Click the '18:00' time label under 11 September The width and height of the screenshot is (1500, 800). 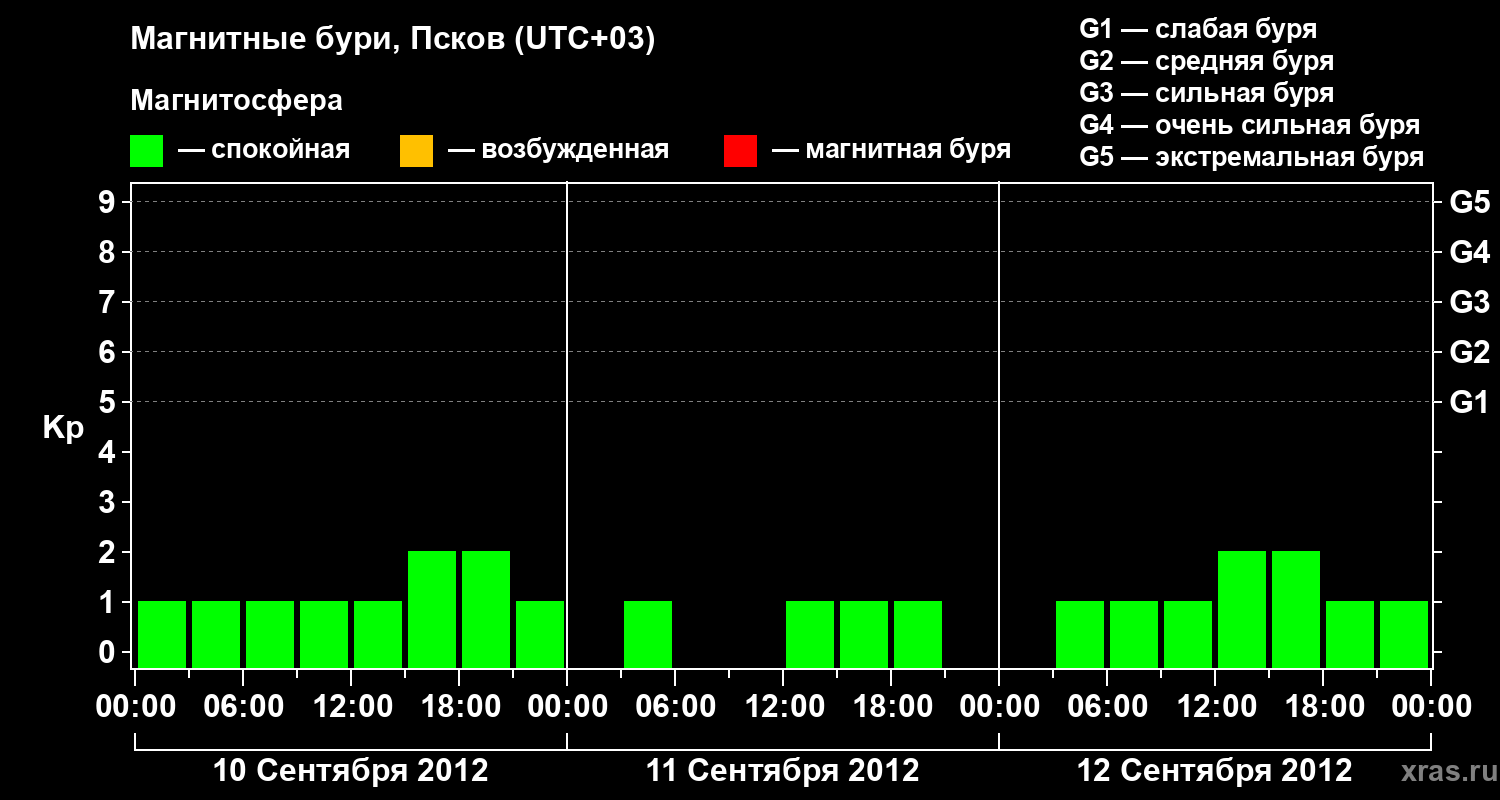pyautogui.click(x=891, y=706)
